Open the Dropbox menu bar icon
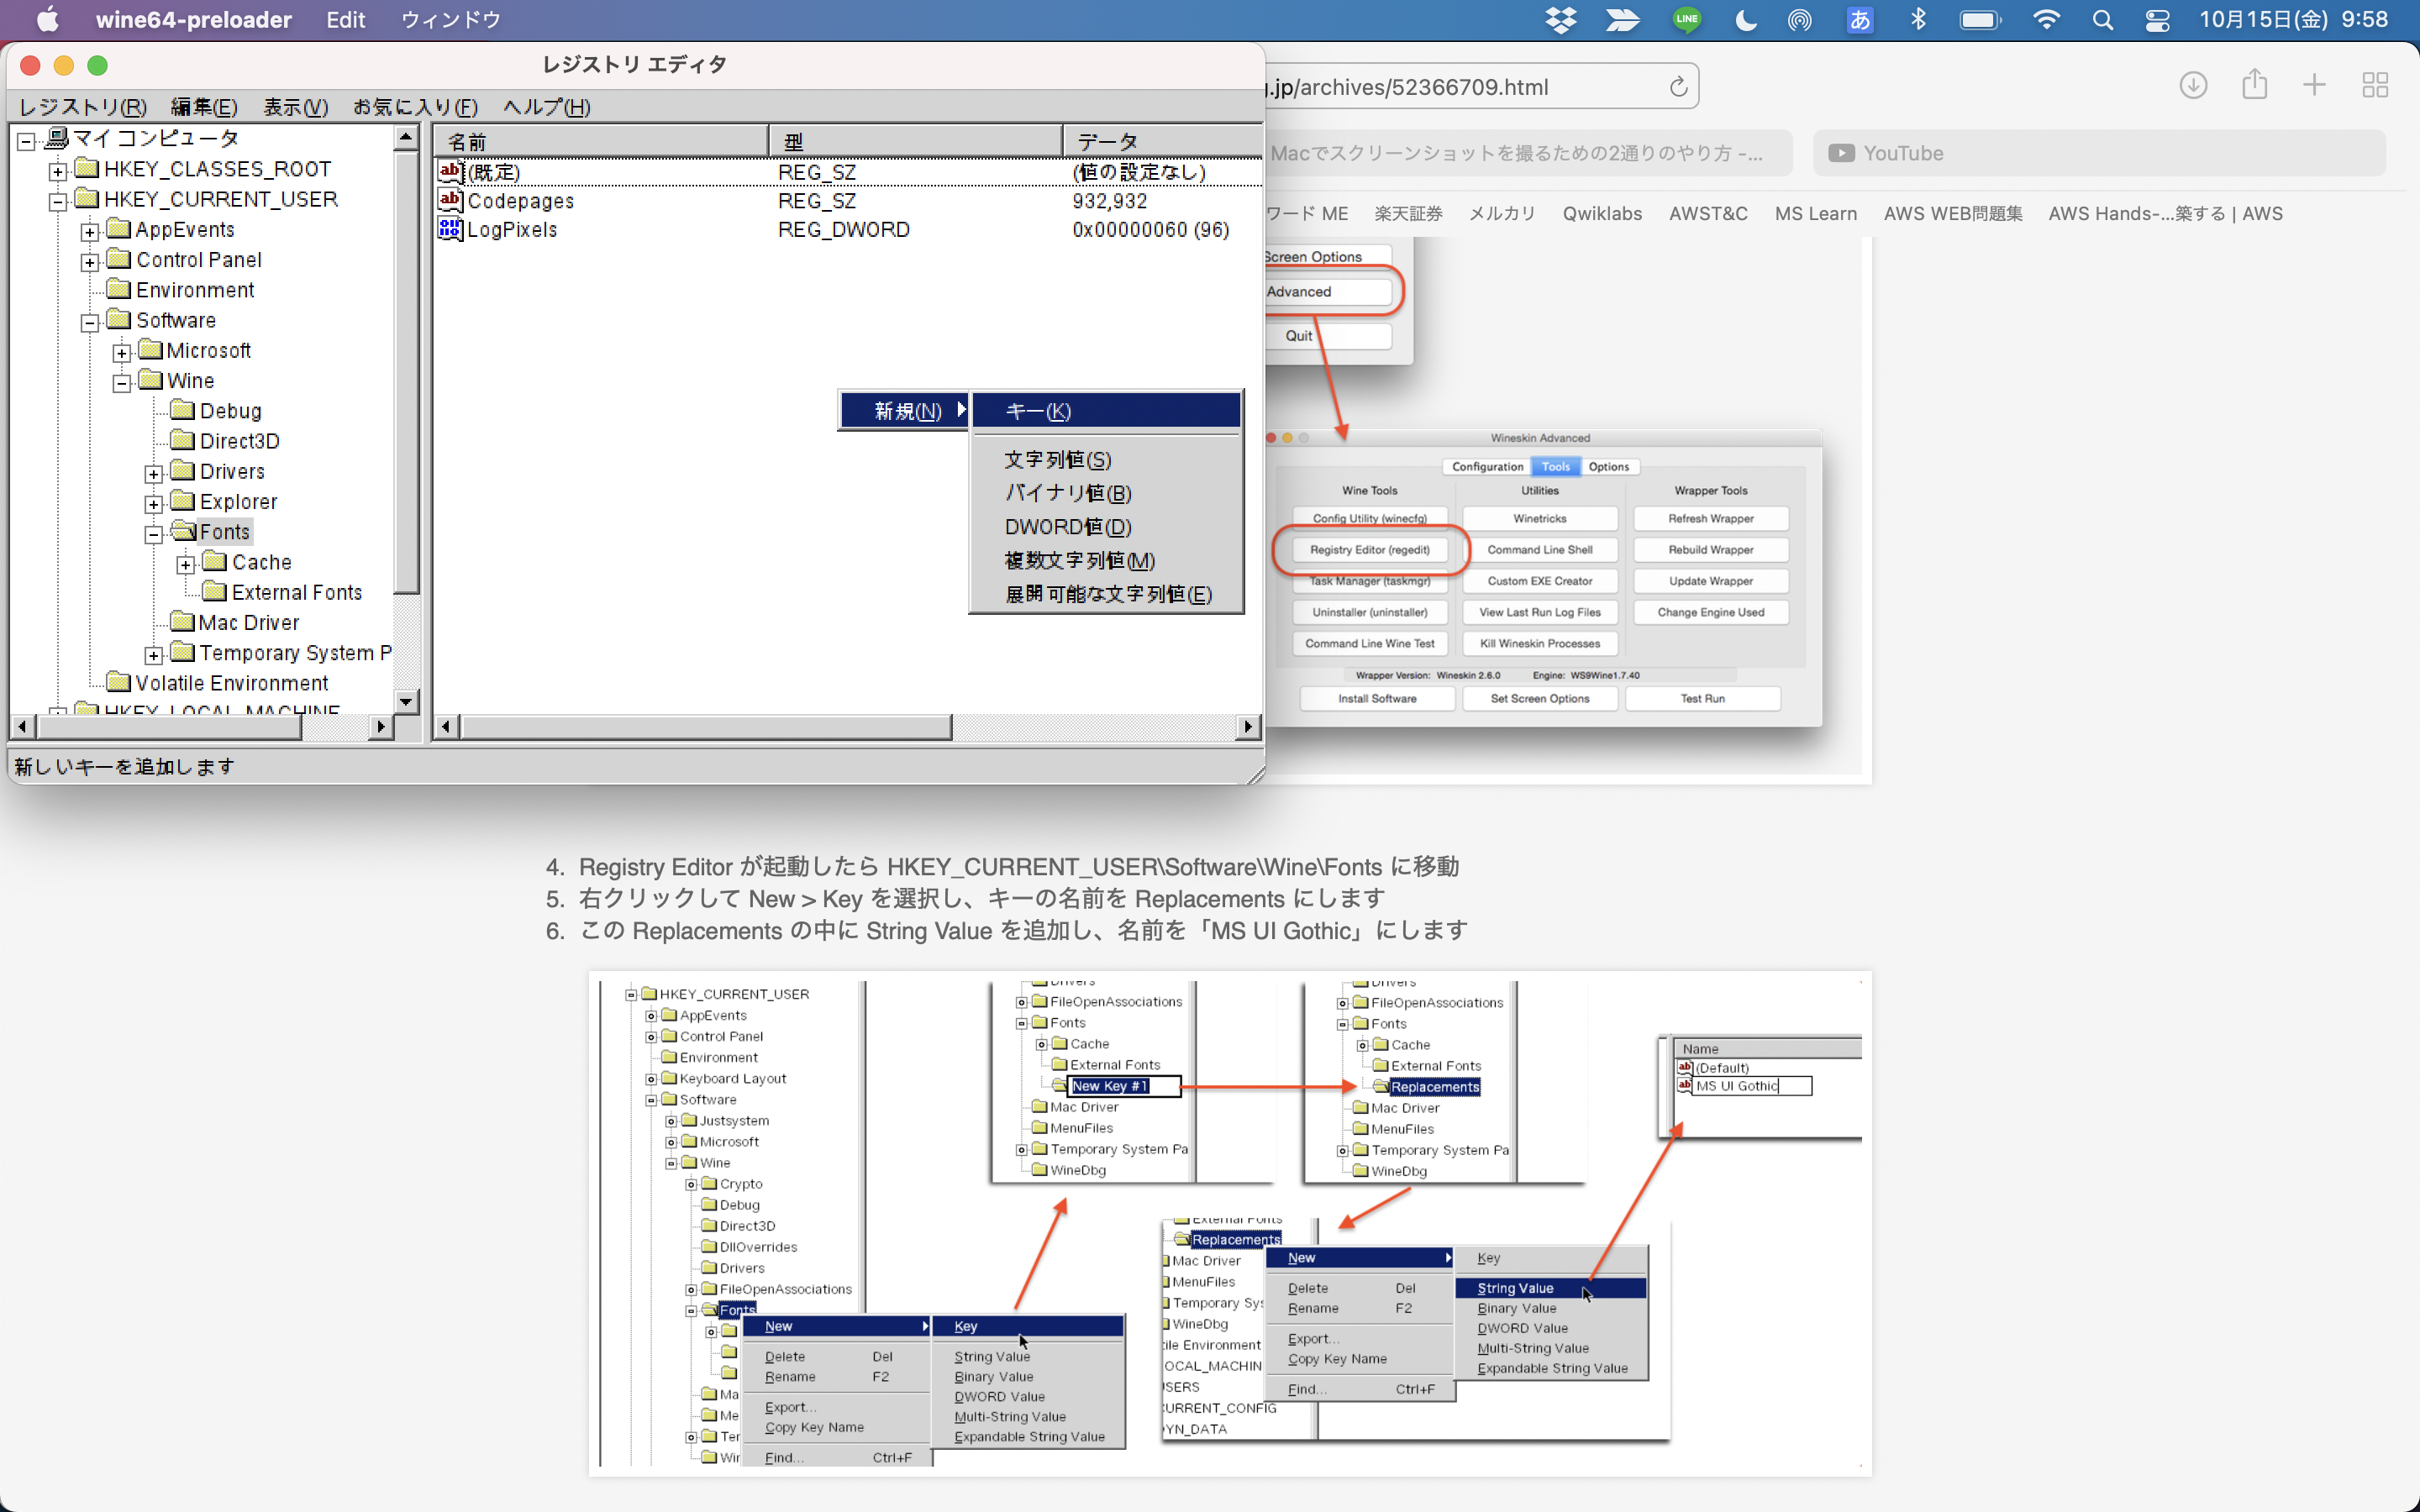Screen dimensions: 2420x1512 tap(1560, 20)
